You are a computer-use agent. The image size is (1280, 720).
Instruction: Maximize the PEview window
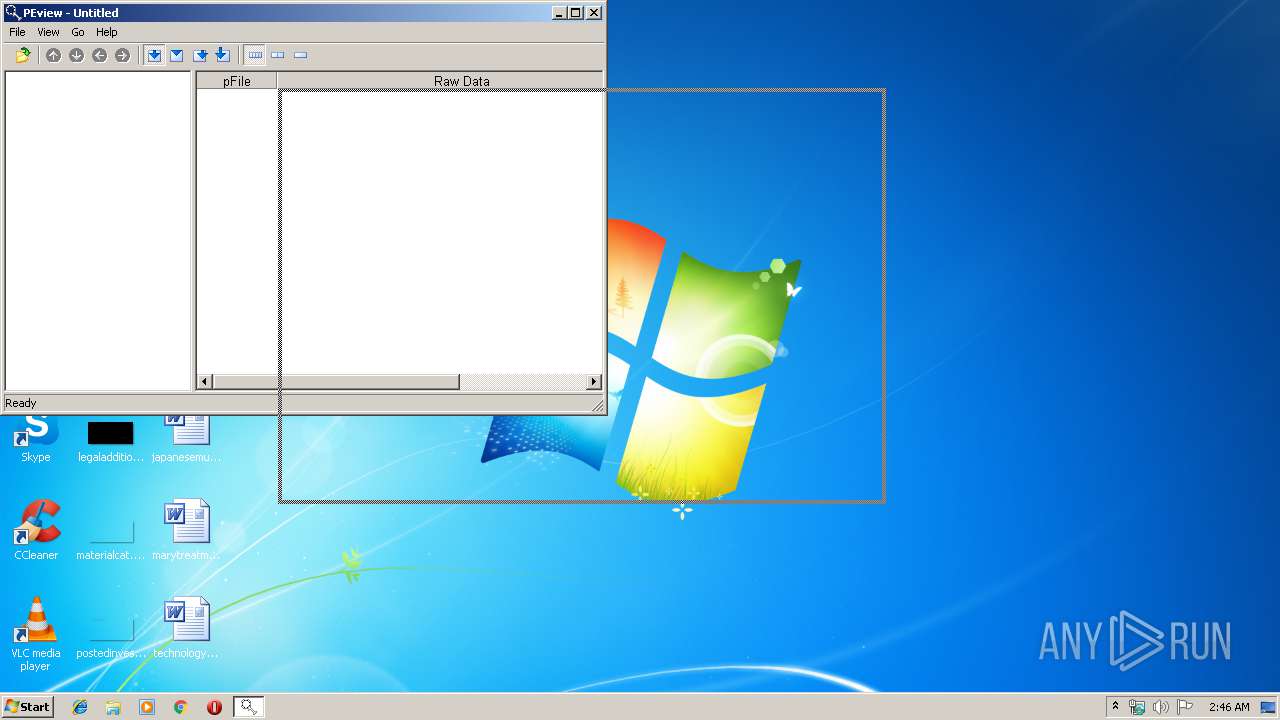(575, 12)
